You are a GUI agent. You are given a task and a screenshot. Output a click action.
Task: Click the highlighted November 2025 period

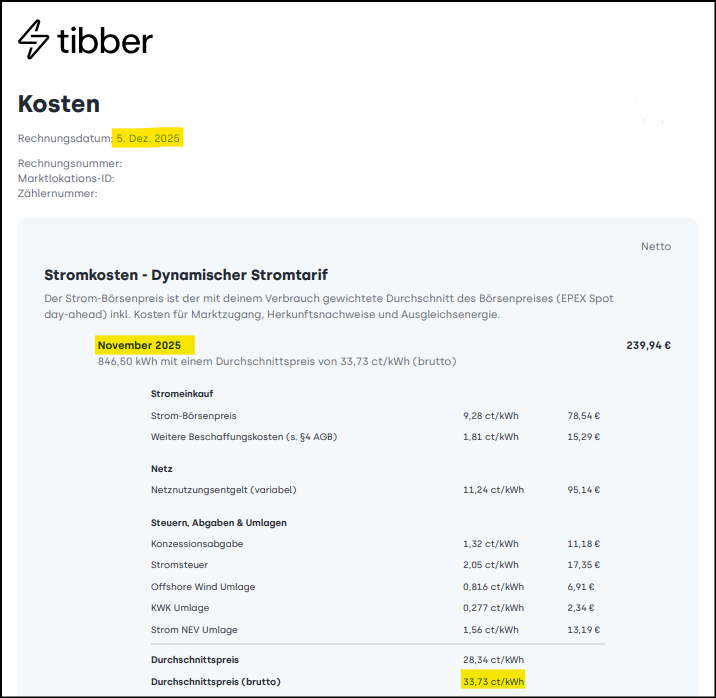coord(139,345)
